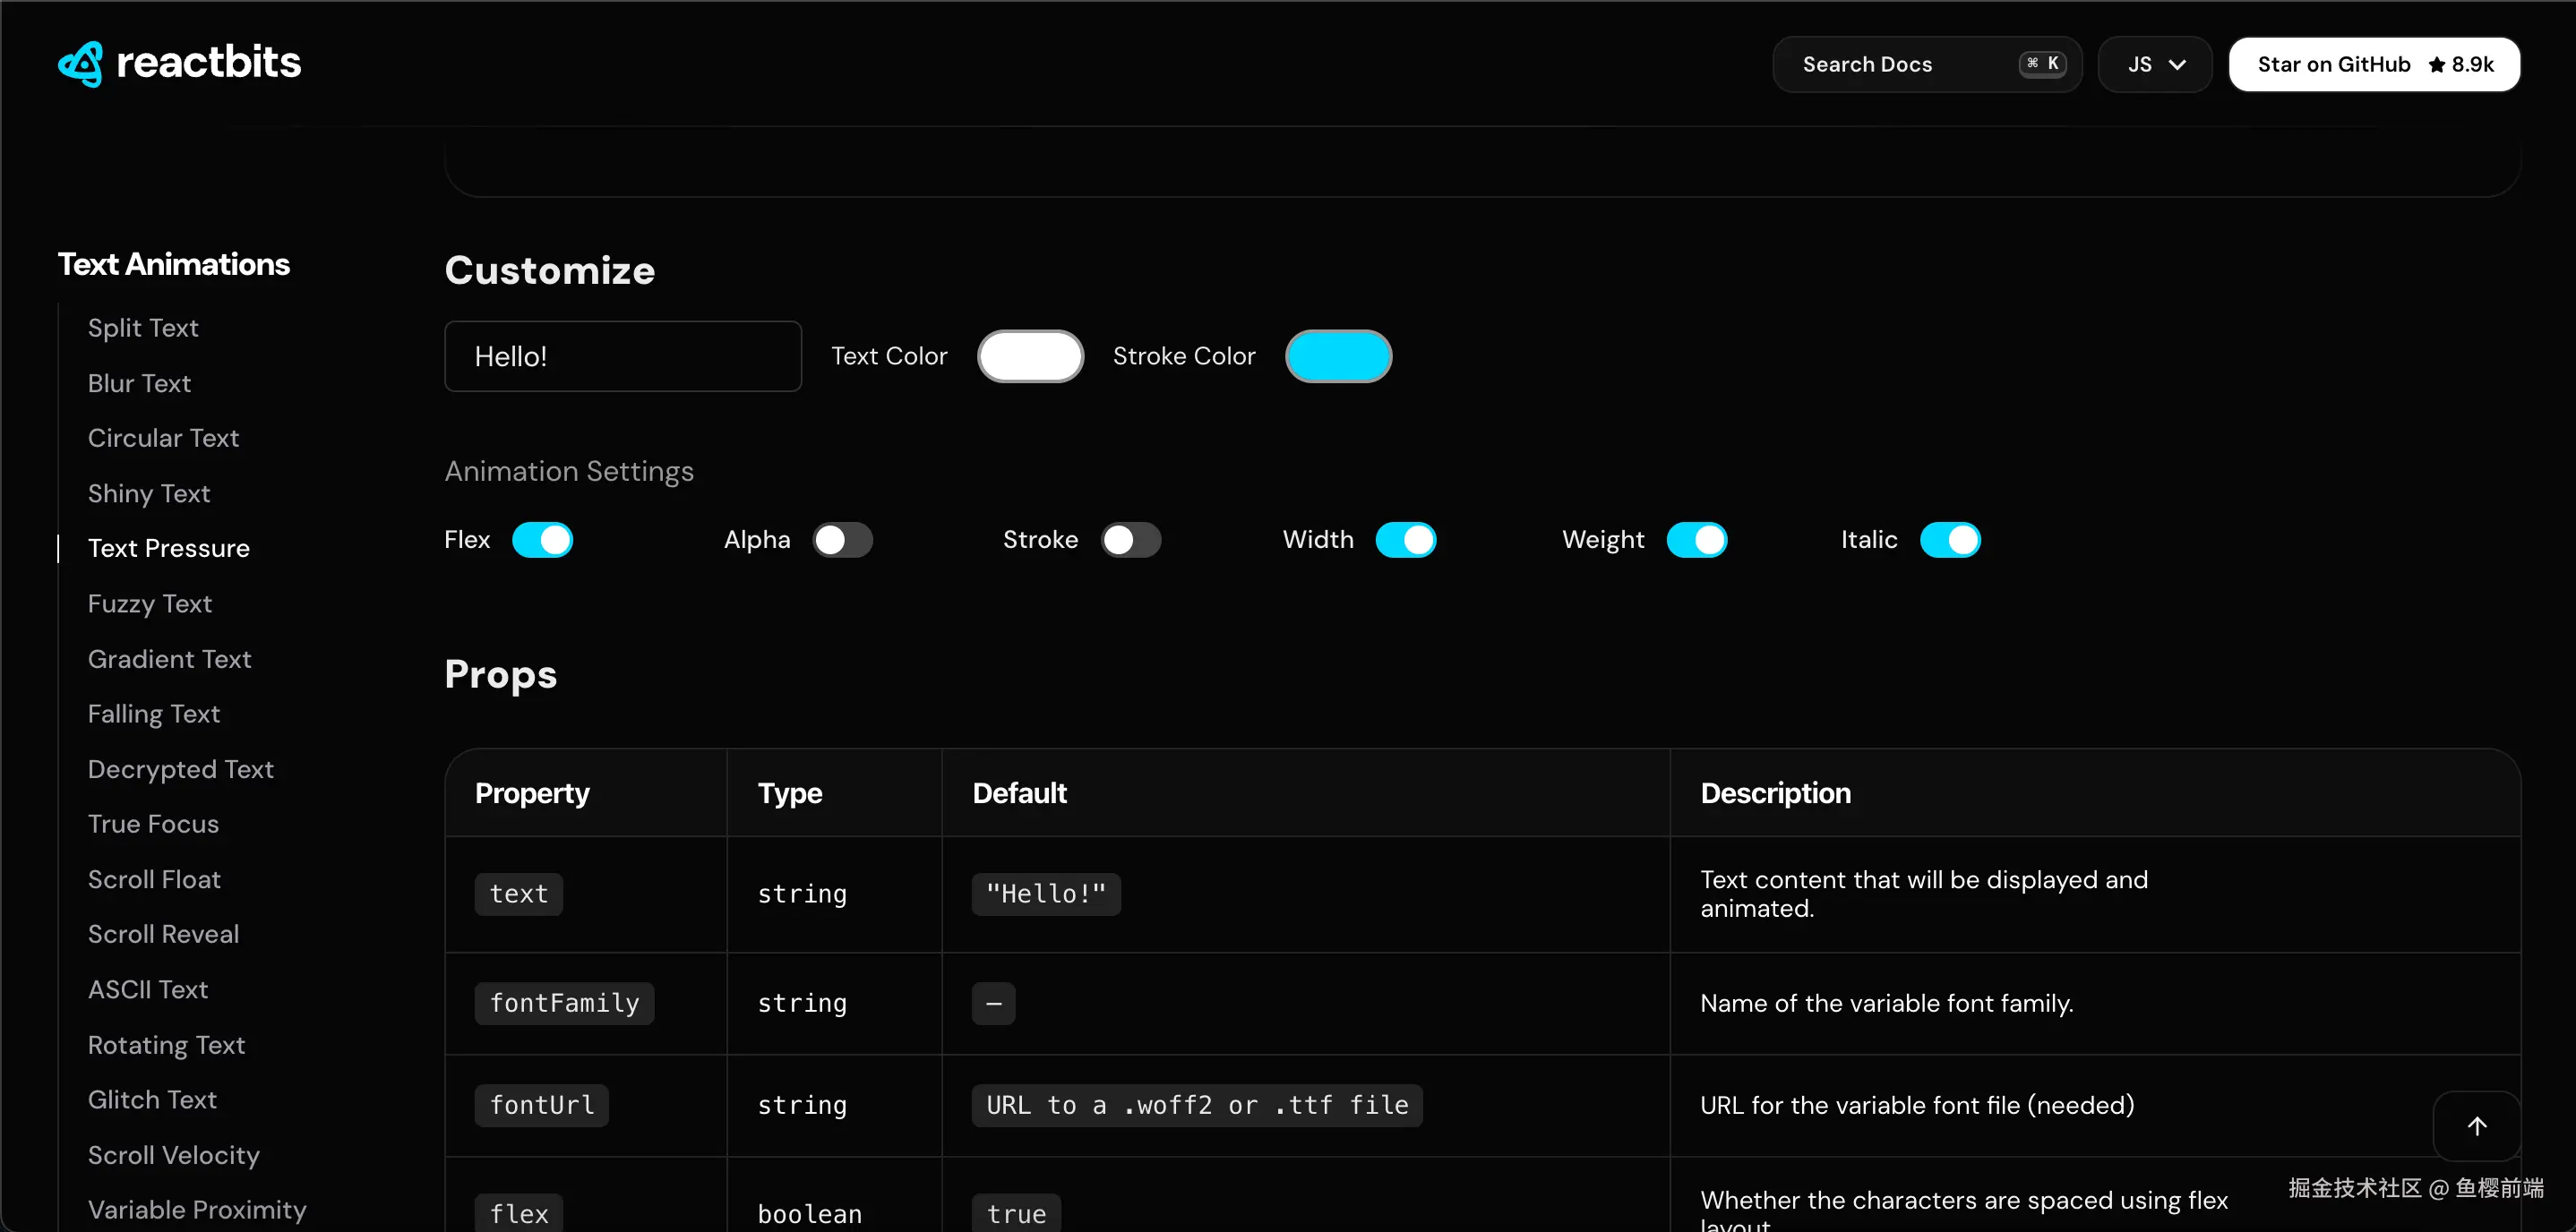Screen dimensions: 2576x1232
Task: Click the reactbits logo icon
Action: (81, 64)
